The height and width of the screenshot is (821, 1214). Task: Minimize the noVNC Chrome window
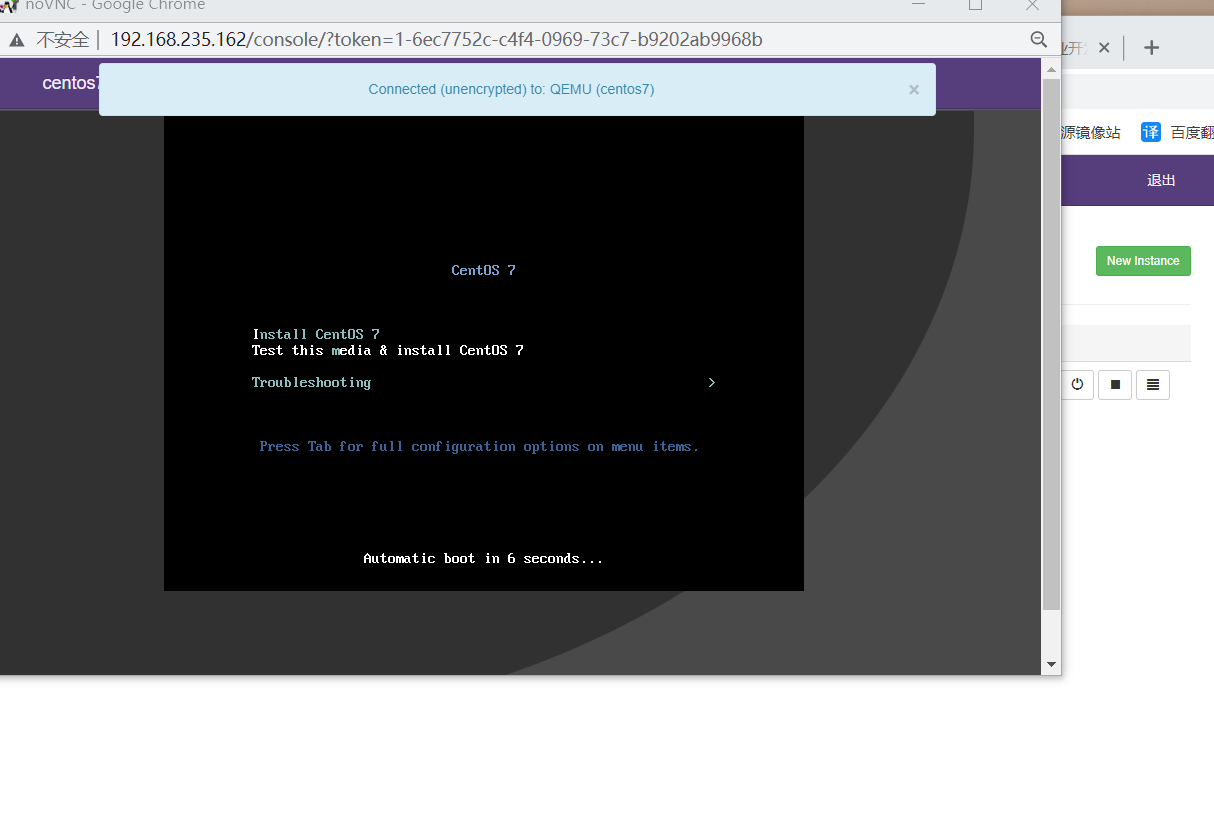pyautogui.click(x=918, y=5)
